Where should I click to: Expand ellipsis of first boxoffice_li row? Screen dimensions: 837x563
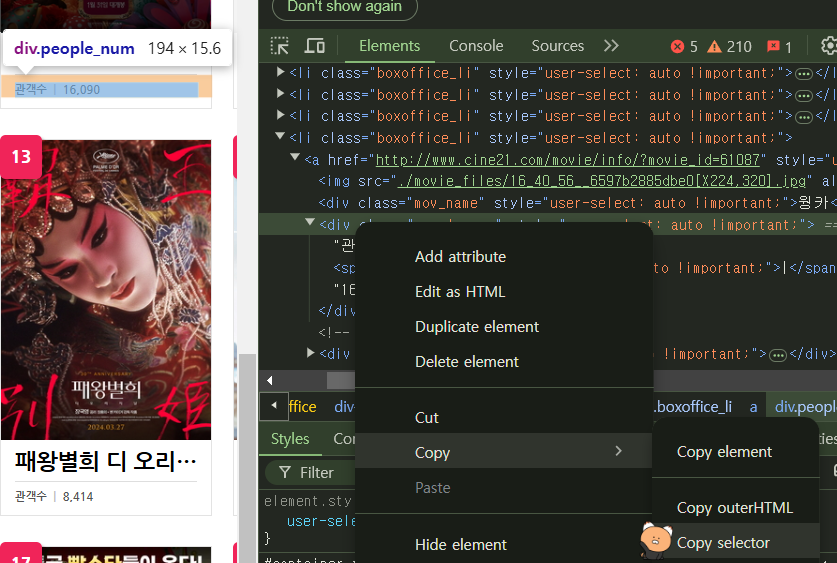[x=803, y=74]
